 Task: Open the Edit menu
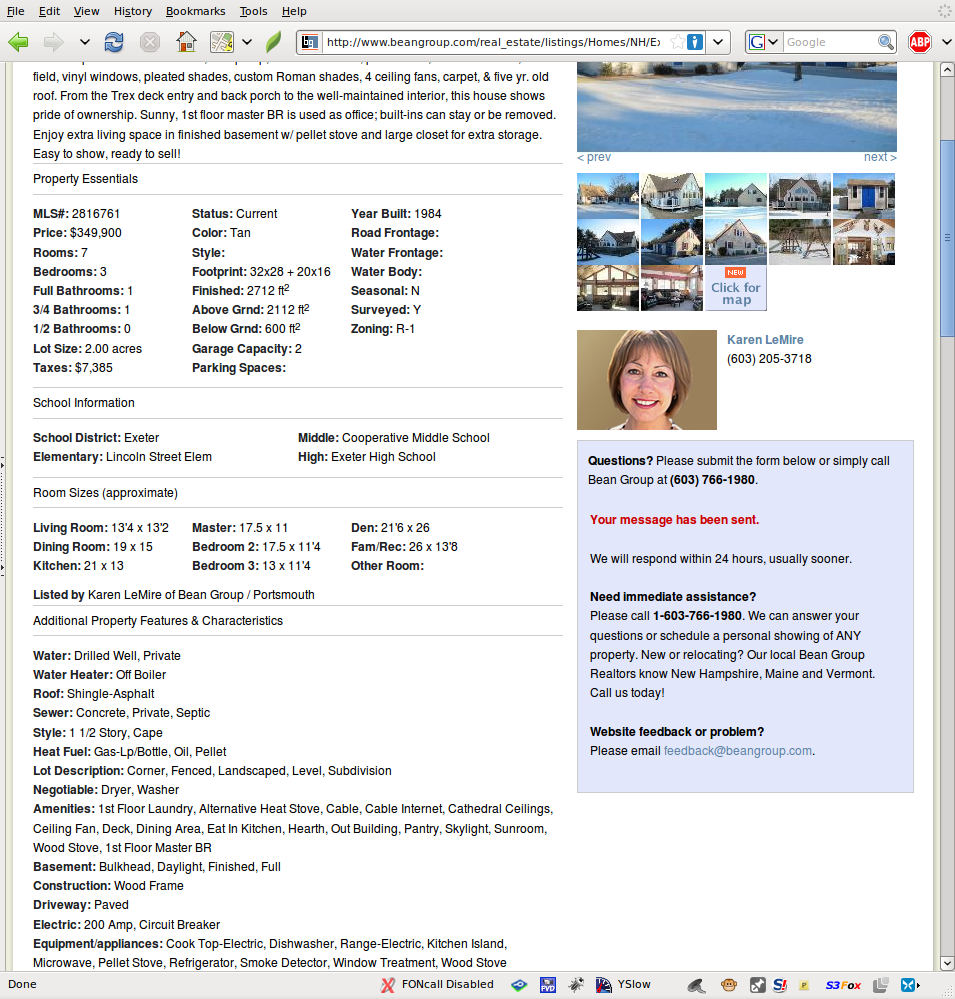tap(49, 11)
